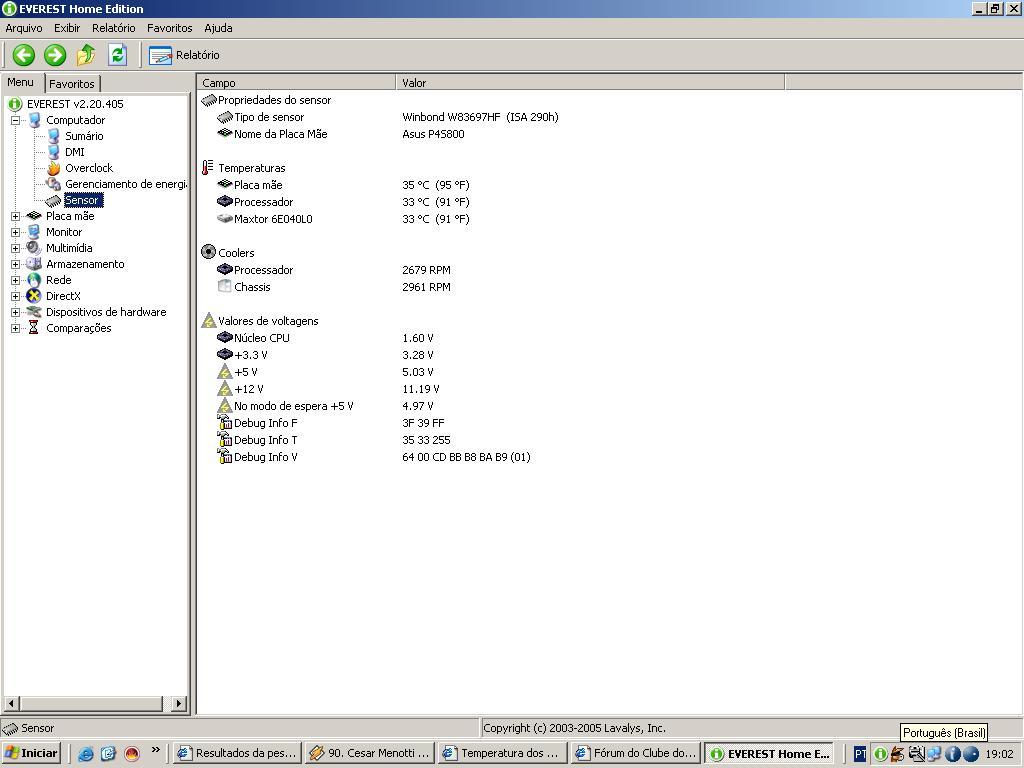Expand the Placa mãe tree node

pos(15,216)
